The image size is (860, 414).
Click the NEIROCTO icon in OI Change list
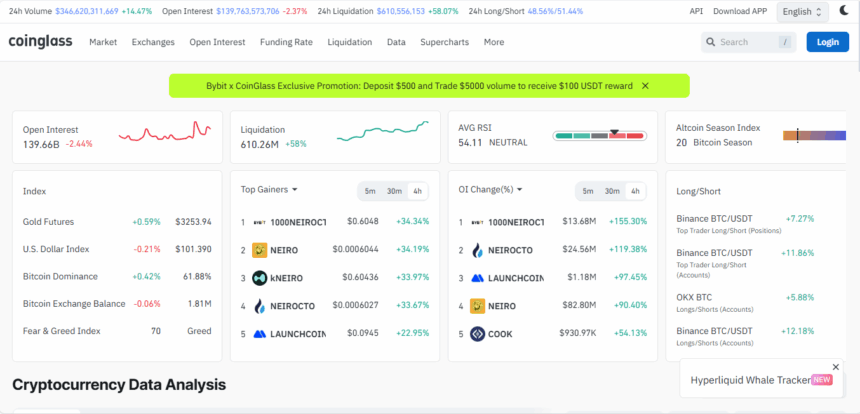pyautogui.click(x=477, y=250)
